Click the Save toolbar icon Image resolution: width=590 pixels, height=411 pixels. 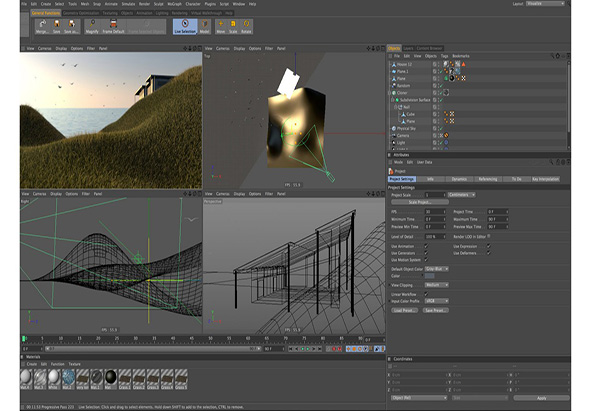point(56,26)
